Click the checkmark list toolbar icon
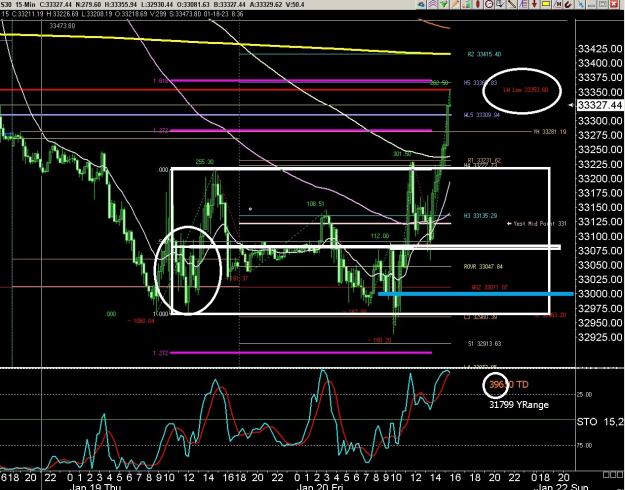The width and height of the screenshot is (625, 490). pos(500,4)
